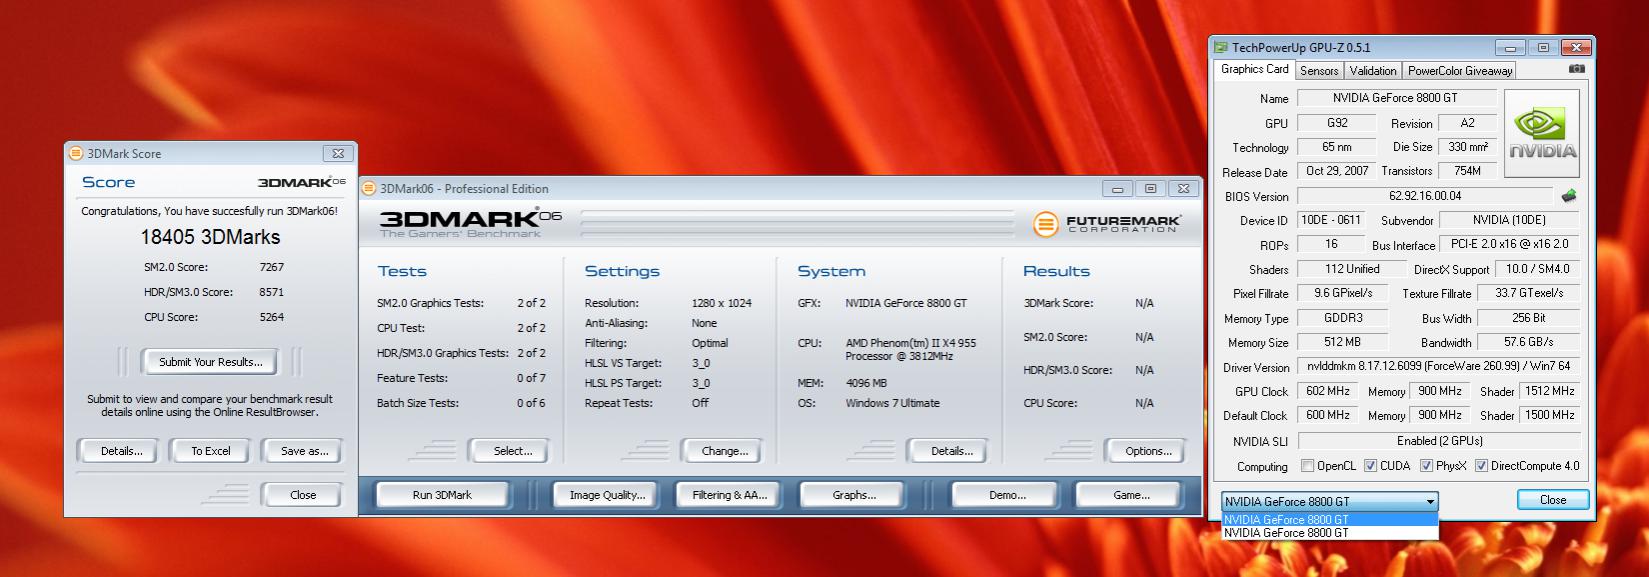Click the 3DMark06 logo in Score dialog
This screenshot has height=577, width=1649.
(302, 182)
